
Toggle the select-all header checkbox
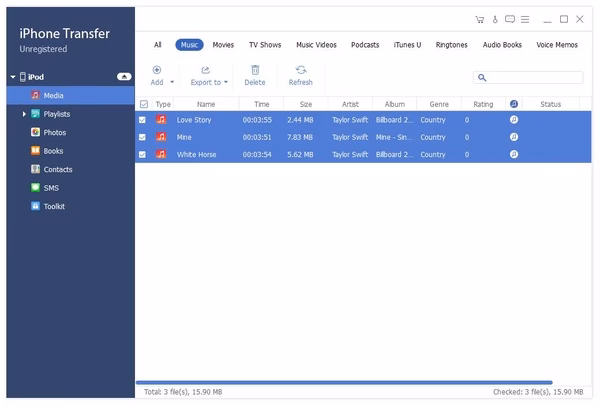pyautogui.click(x=143, y=104)
